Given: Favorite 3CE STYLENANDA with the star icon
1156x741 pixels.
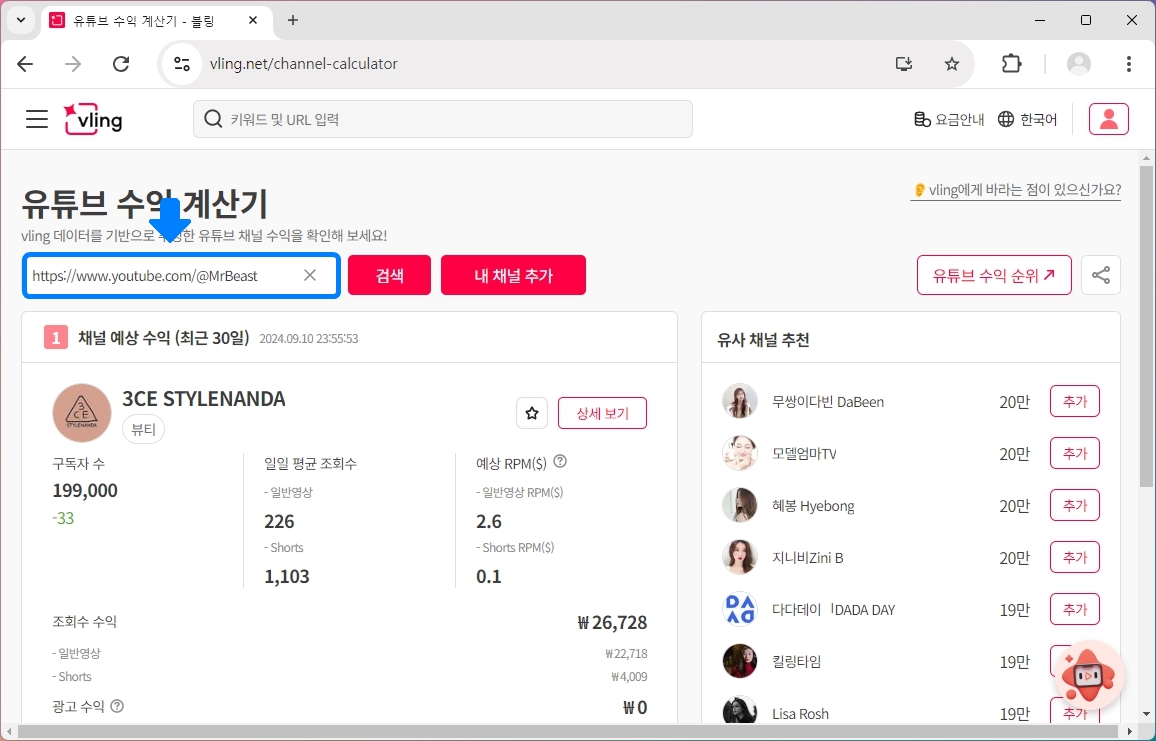Looking at the screenshot, I should pos(532,413).
